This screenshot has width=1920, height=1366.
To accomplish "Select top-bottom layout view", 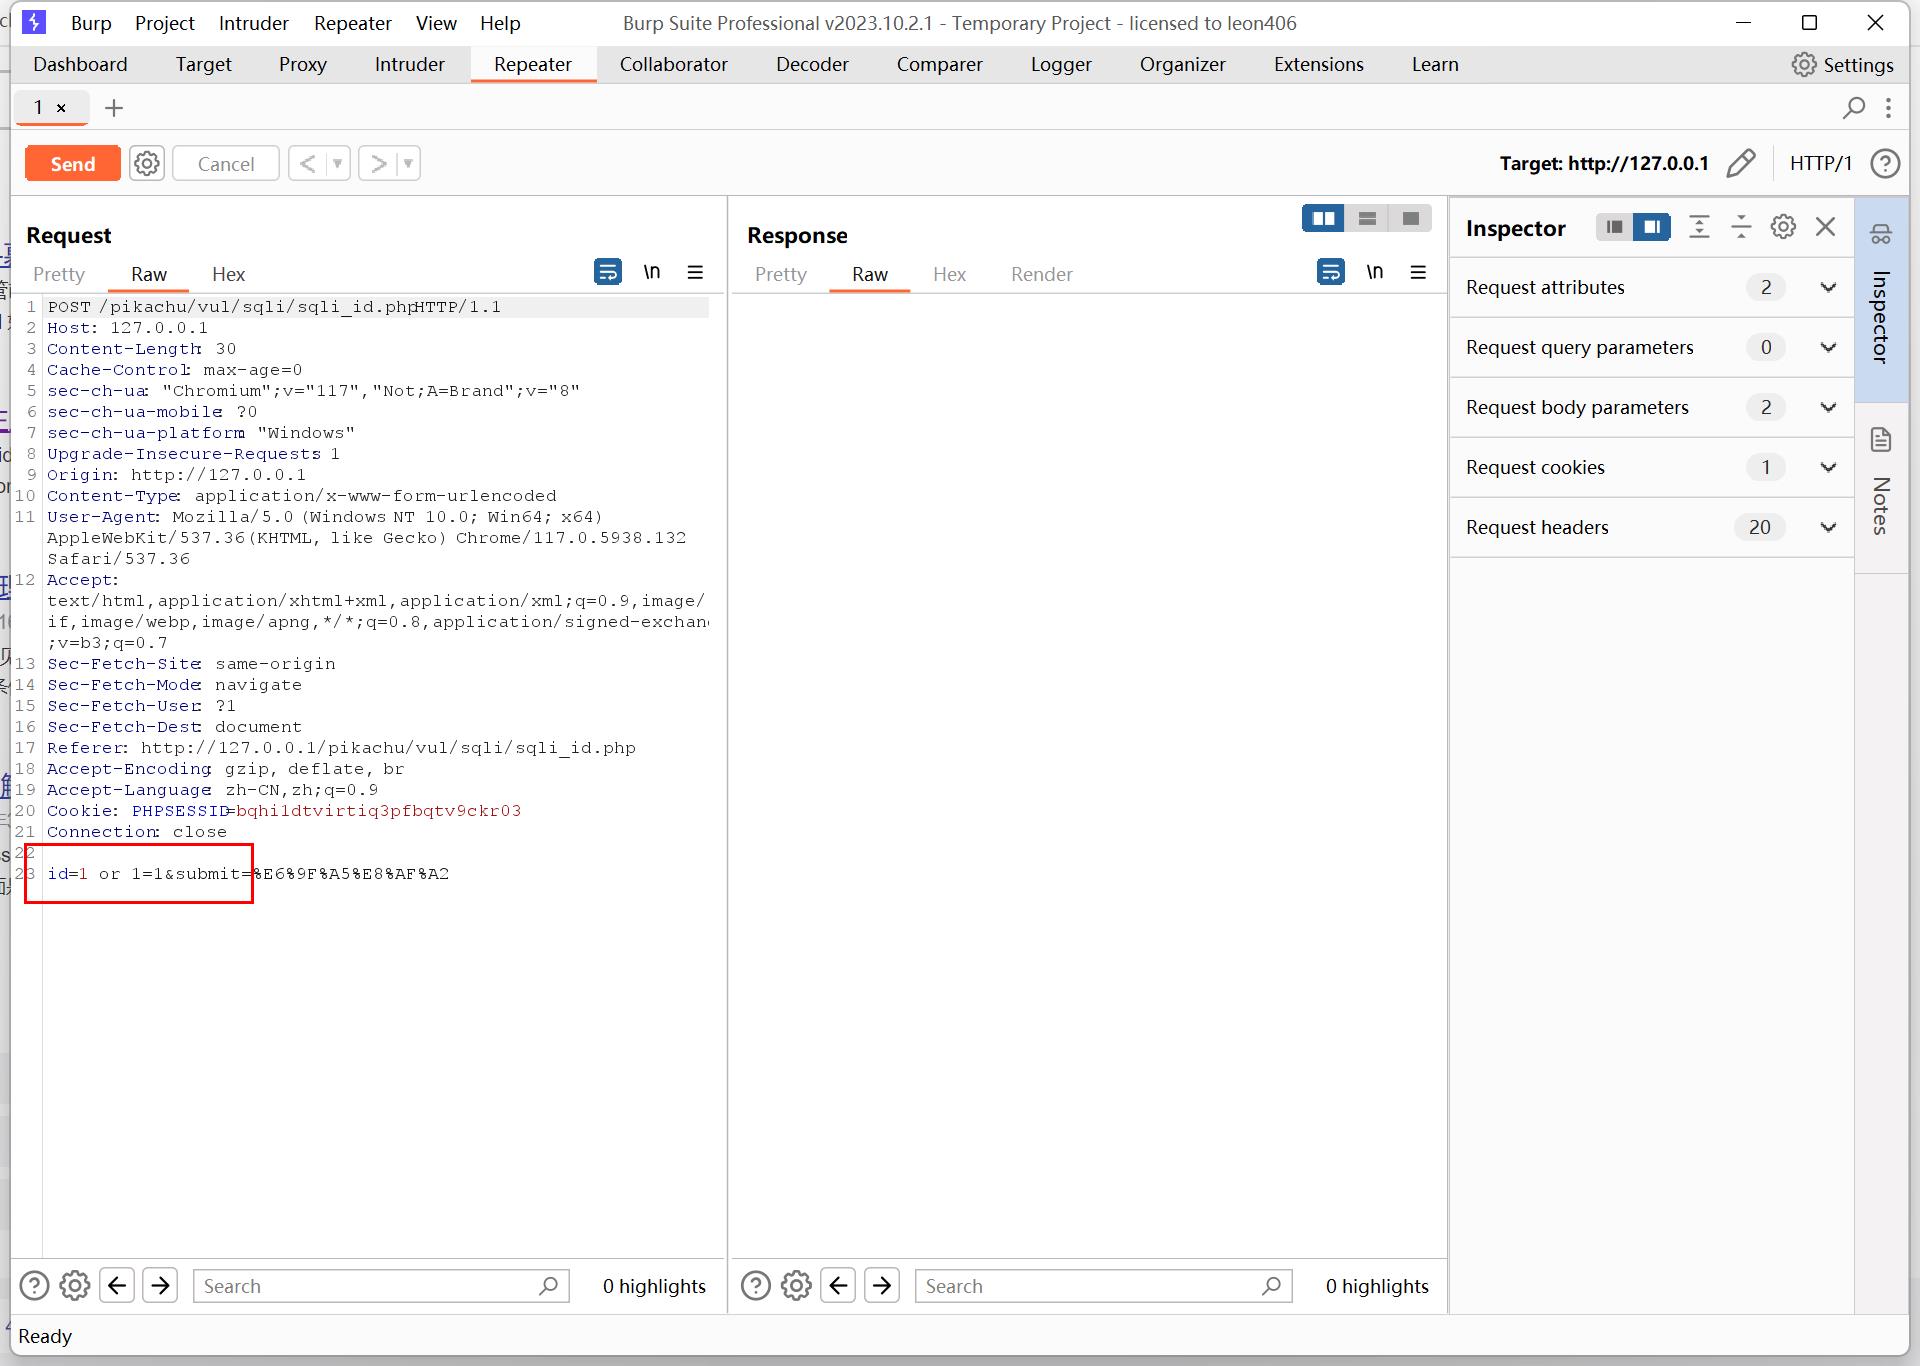I will (x=1367, y=218).
